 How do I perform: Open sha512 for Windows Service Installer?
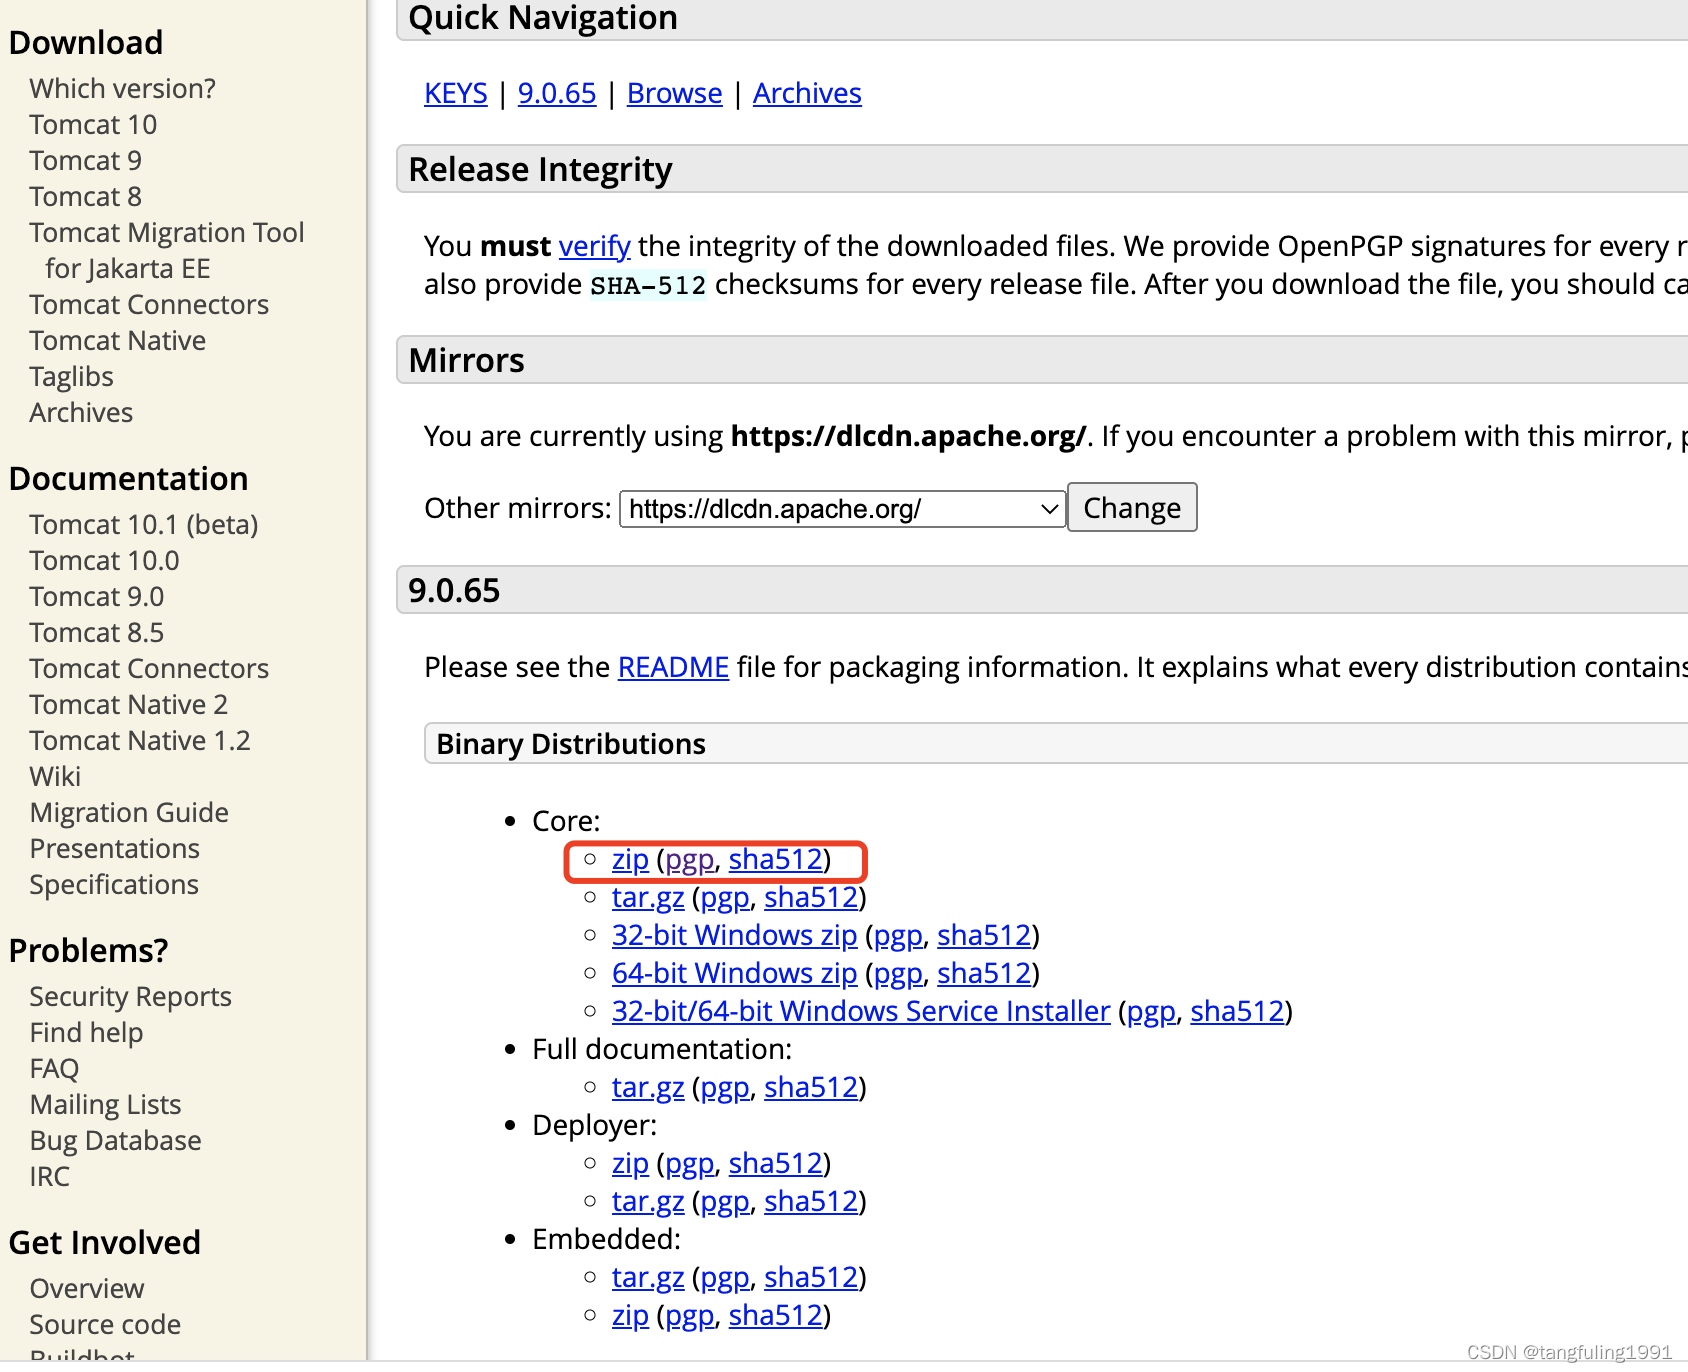(1237, 1012)
